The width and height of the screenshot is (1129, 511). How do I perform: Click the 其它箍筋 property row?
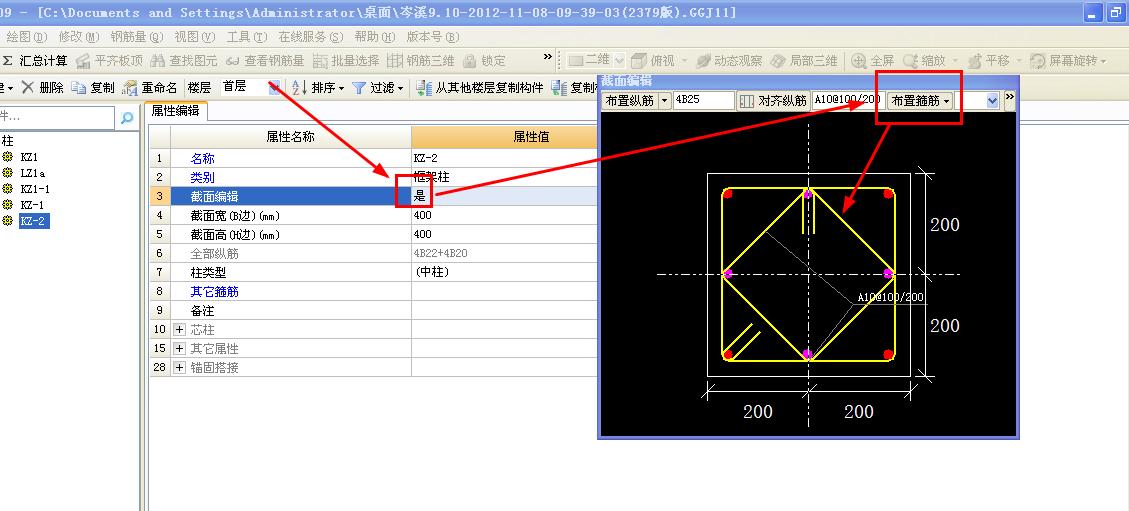(x=374, y=291)
